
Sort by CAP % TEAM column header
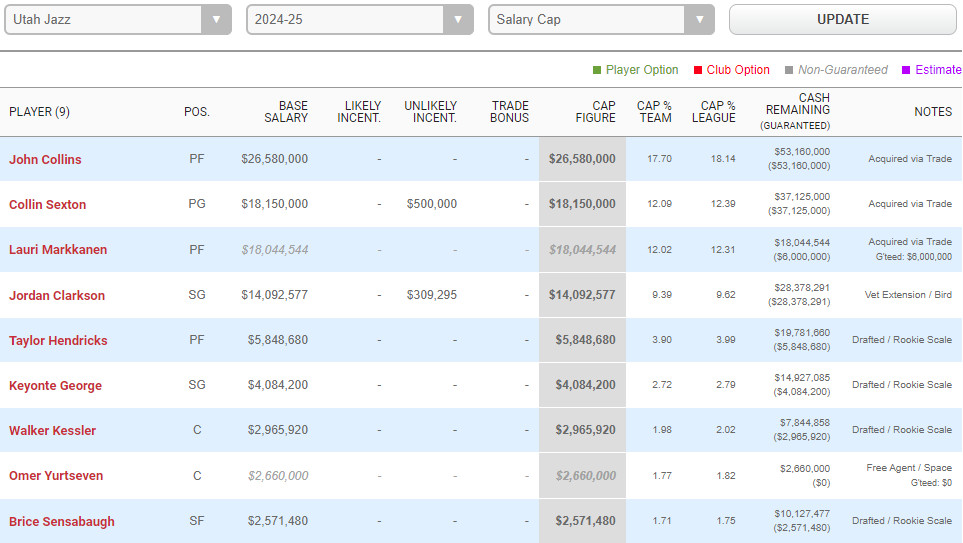tap(654, 112)
